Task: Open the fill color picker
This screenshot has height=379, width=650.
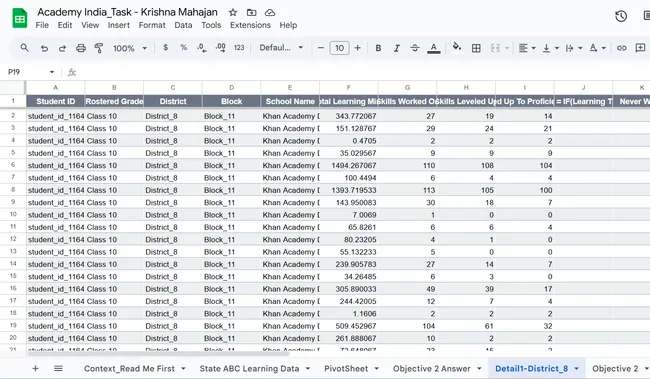Action: point(457,47)
